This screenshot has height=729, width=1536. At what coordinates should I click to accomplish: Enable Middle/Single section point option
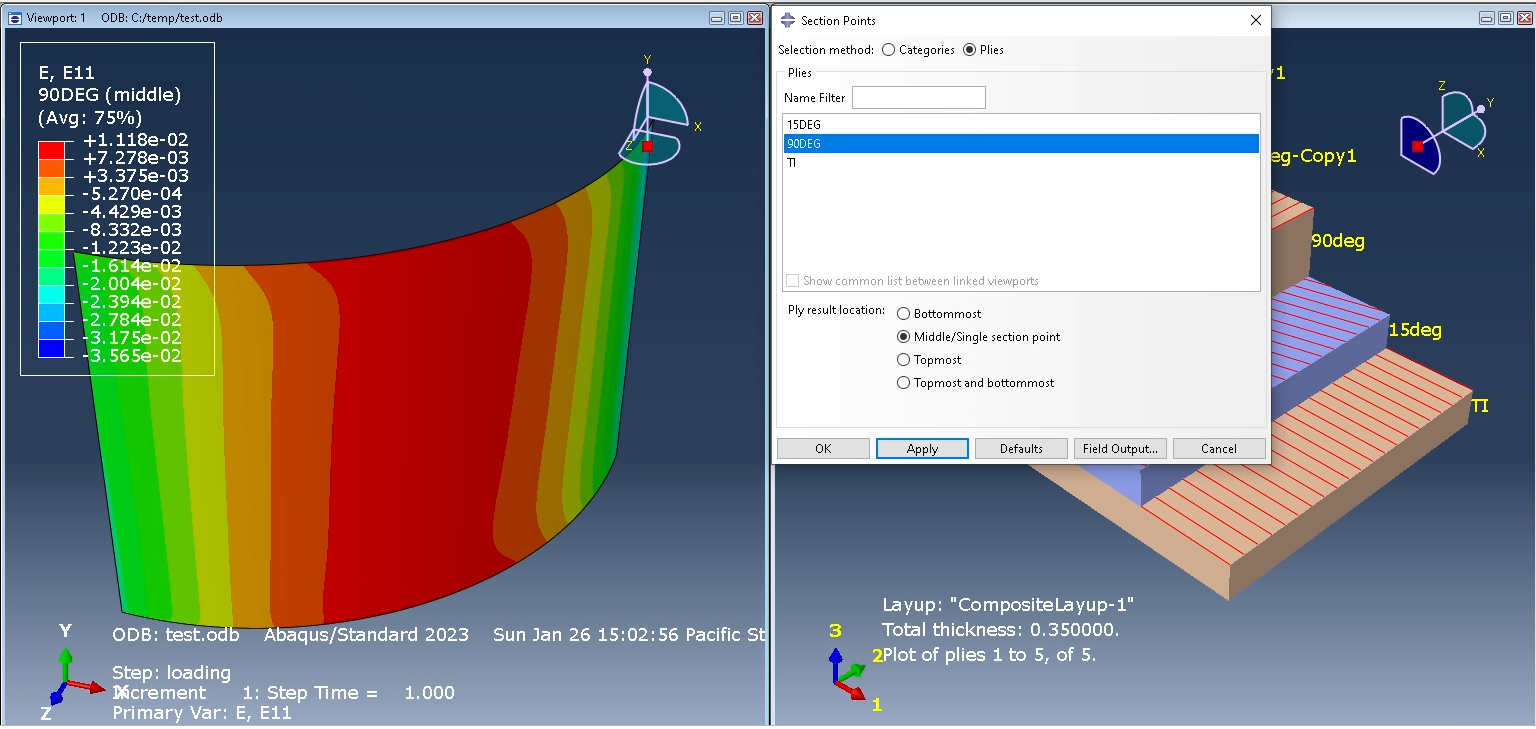tap(903, 336)
